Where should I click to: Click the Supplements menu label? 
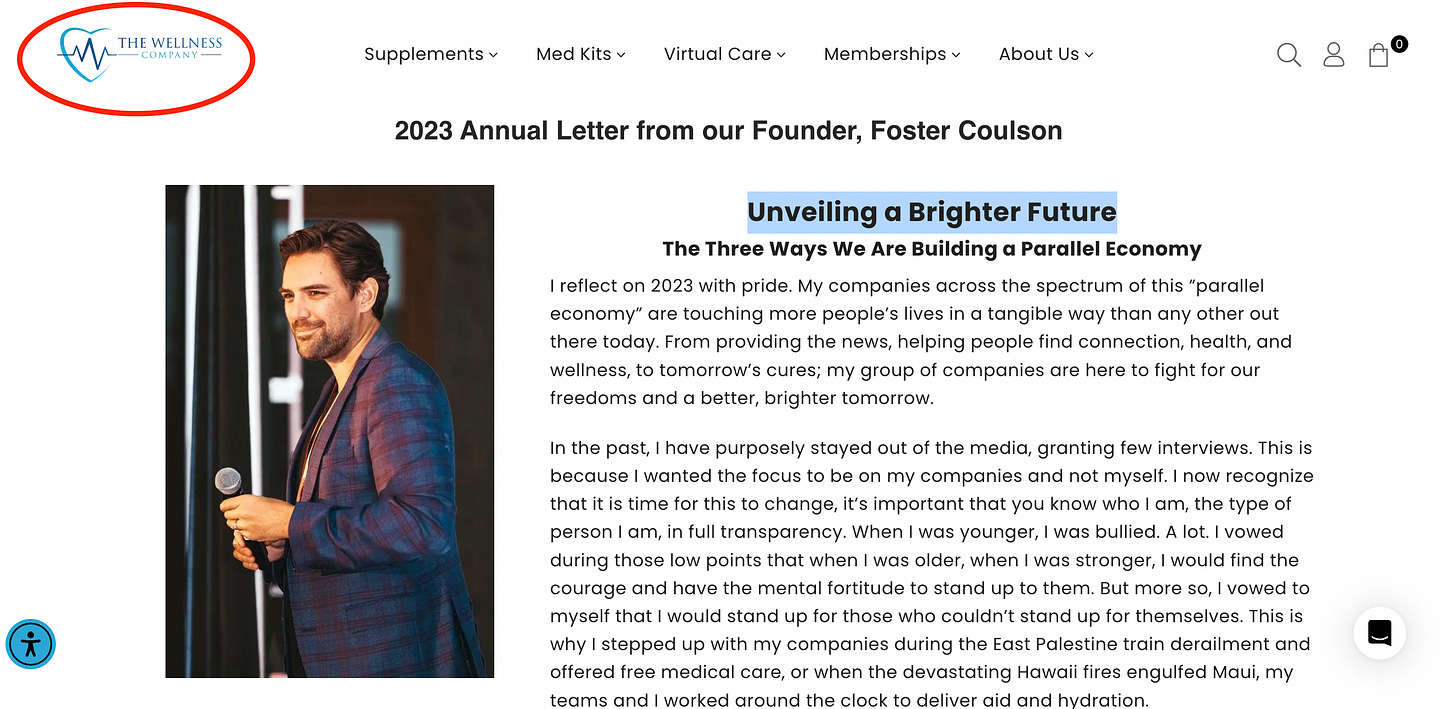[424, 54]
